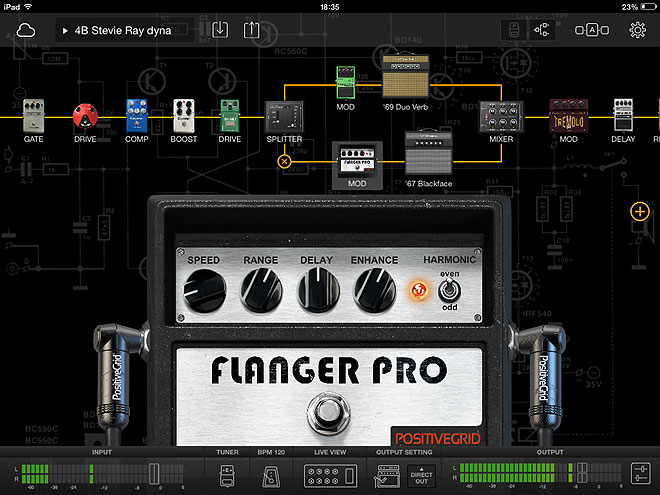Open the TUNER pedal icon
This screenshot has width=660, height=495.
pyautogui.click(x=227, y=476)
